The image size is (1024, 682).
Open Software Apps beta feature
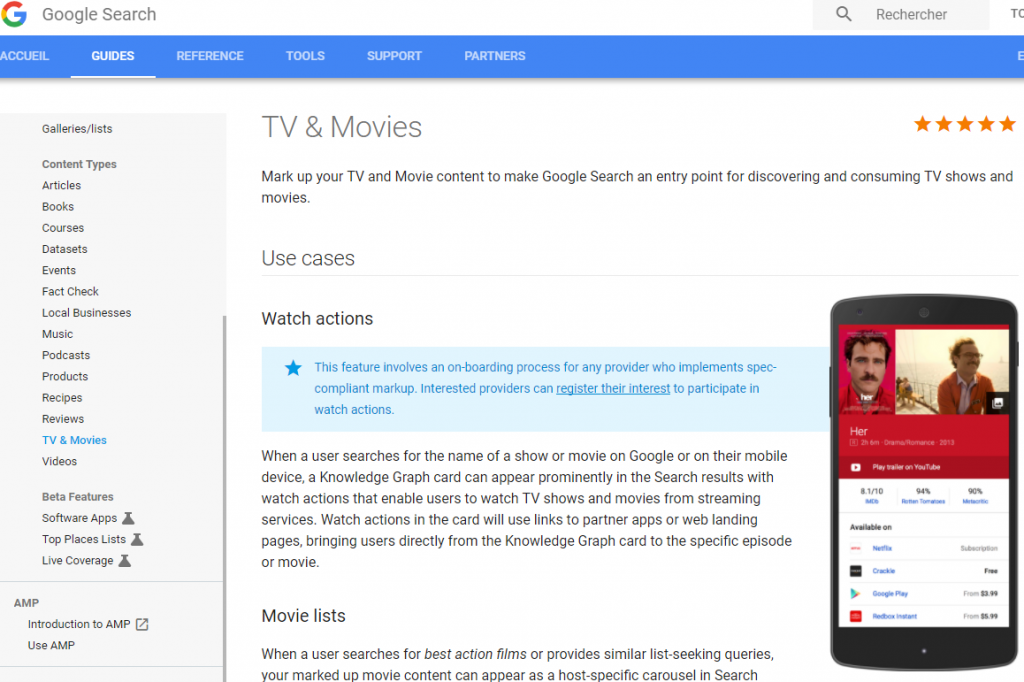[x=80, y=518]
